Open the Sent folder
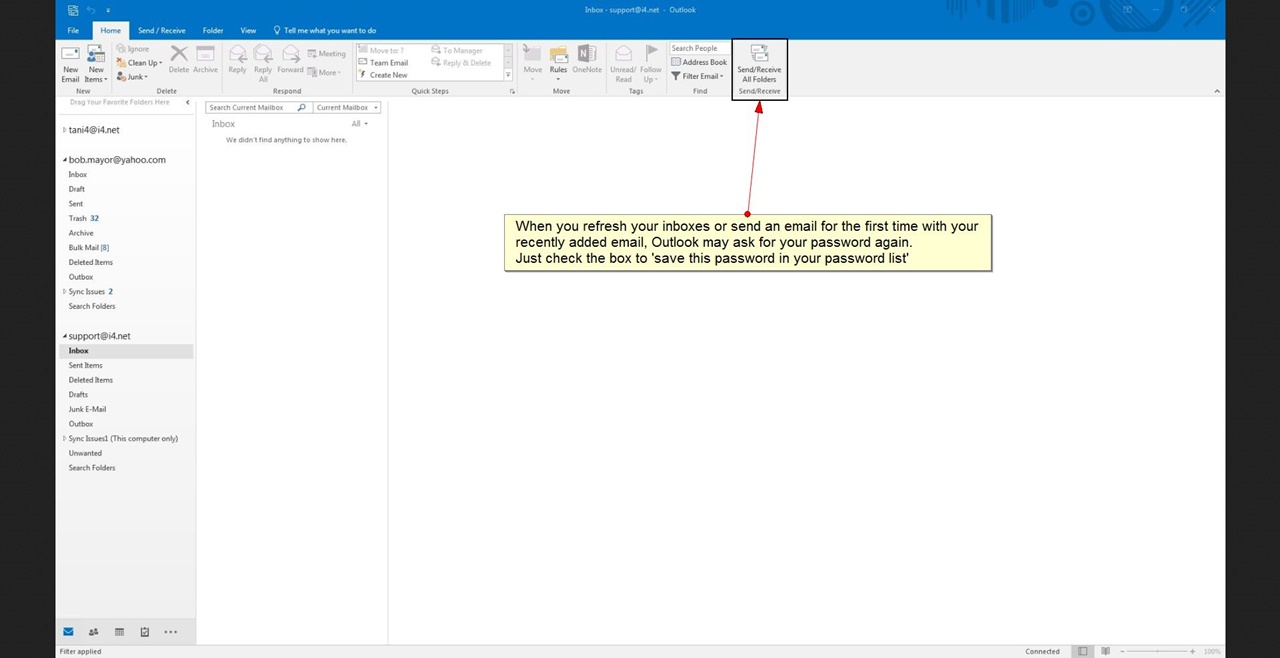Image resolution: width=1280 pixels, height=658 pixels. [x=76, y=204]
